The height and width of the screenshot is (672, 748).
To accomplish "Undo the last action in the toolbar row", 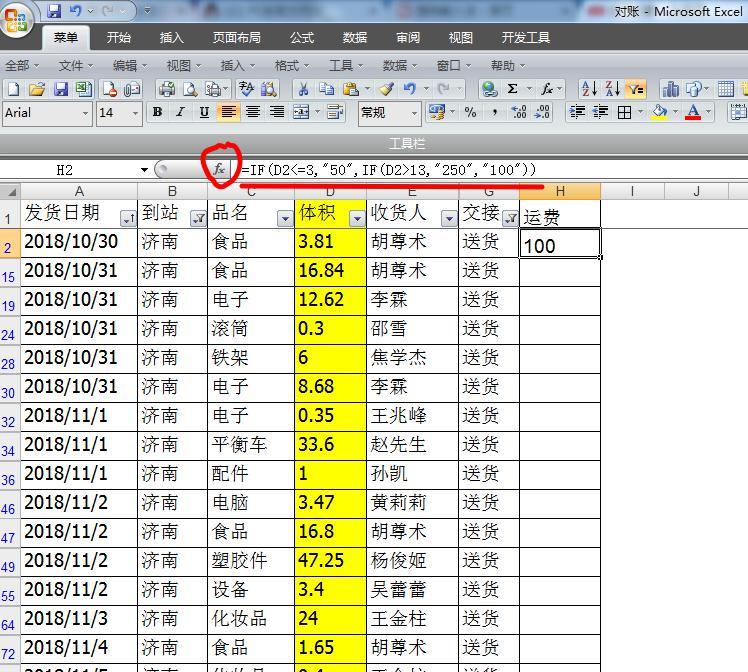I will click(x=410, y=89).
